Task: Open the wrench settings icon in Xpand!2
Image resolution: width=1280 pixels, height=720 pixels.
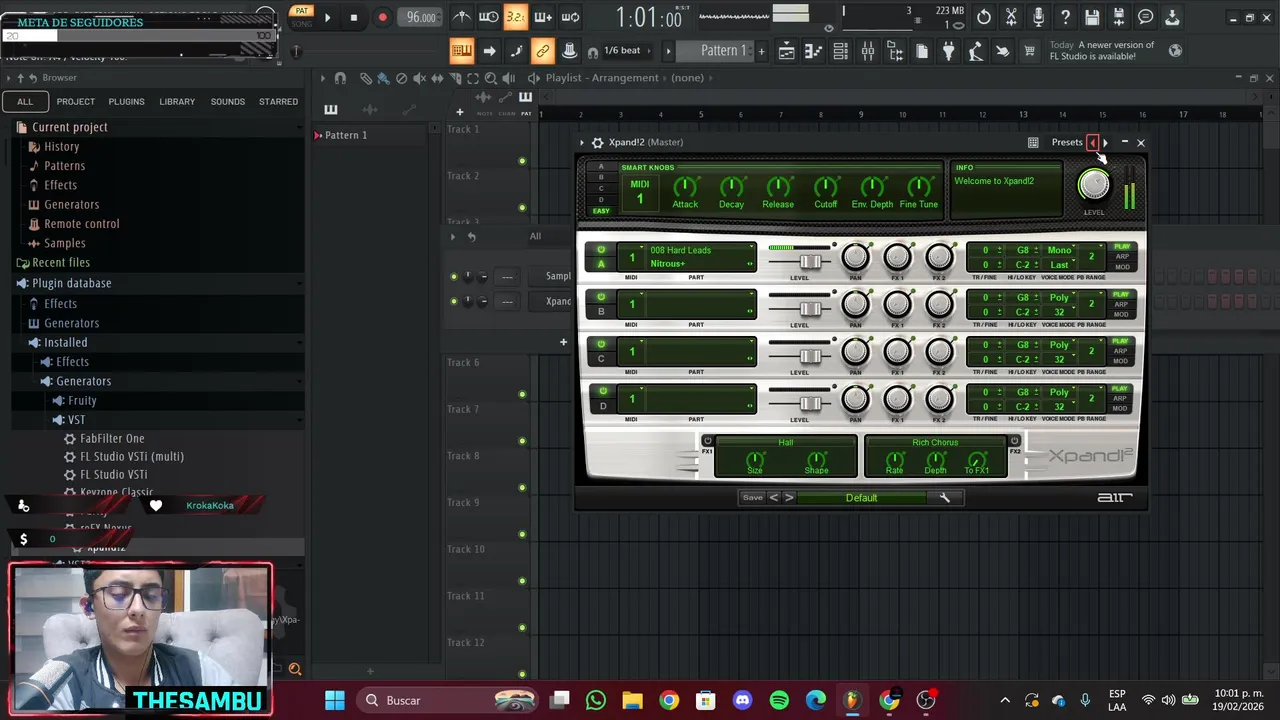Action: (944, 497)
